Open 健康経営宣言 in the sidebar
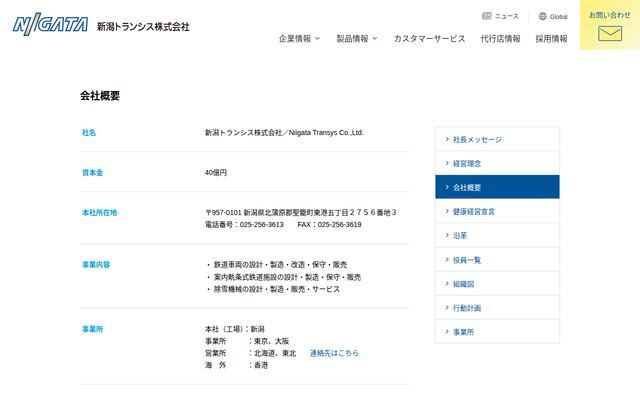The height and width of the screenshot is (400, 640). [x=497, y=211]
